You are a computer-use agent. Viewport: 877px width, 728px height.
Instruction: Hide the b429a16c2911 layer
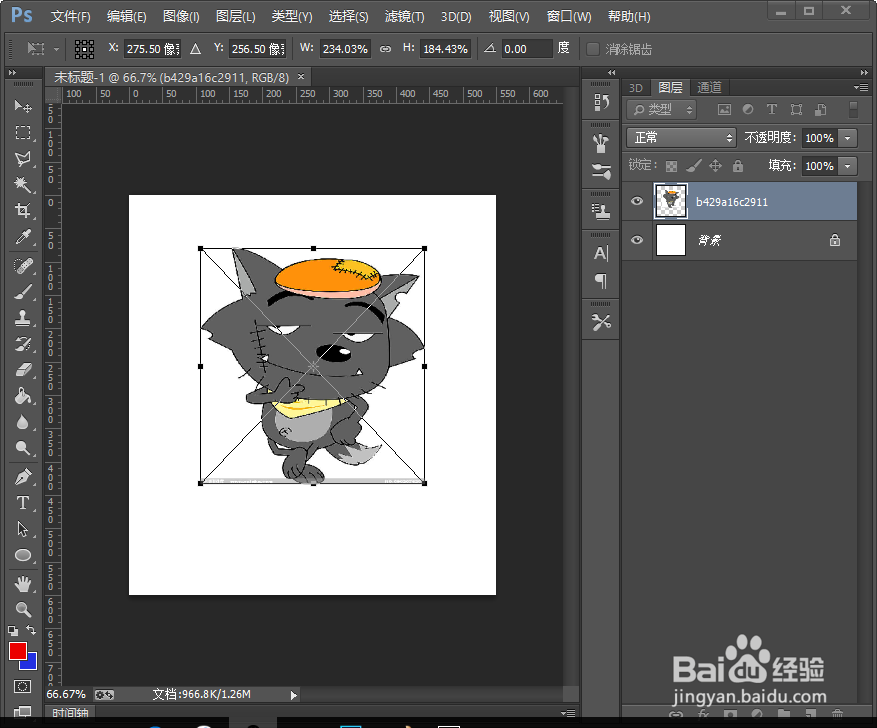[x=636, y=201]
